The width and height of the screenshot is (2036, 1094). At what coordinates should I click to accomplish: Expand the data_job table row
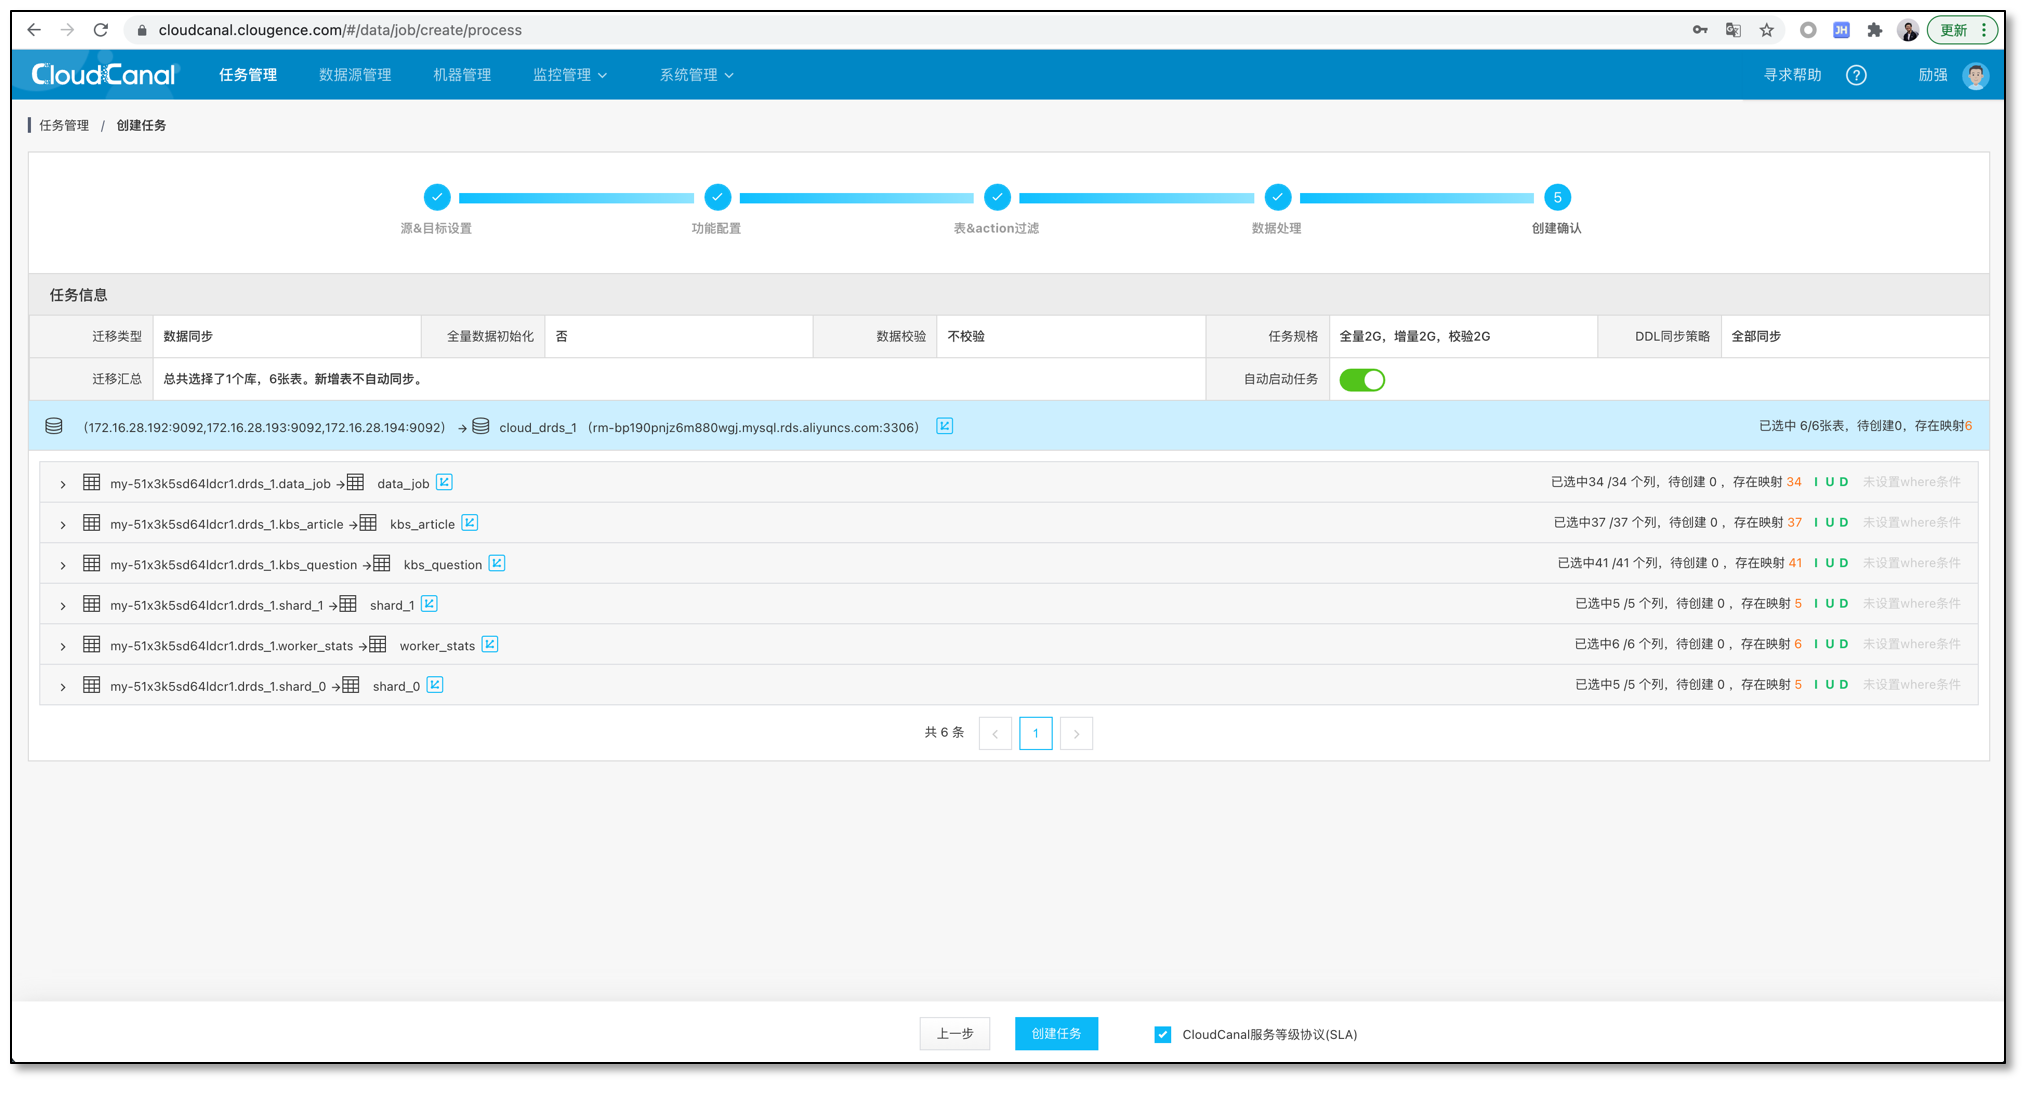pos(63,484)
